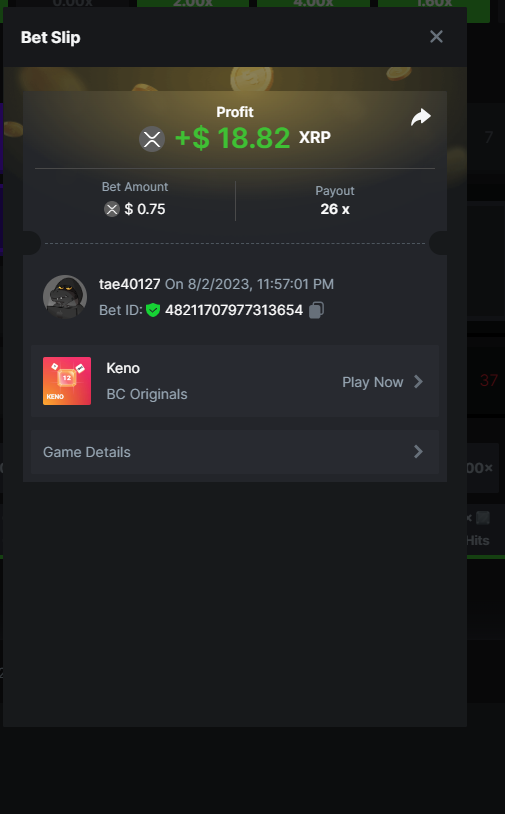The height and width of the screenshot is (814, 505).
Task: Click the BC Originals label
Action: [147, 394]
